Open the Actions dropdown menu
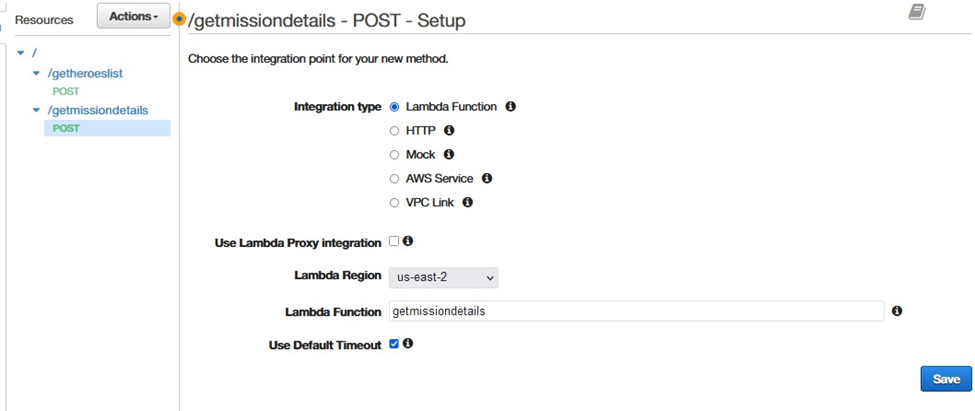The height and width of the screenshot is (411, 975). (133, 16)
